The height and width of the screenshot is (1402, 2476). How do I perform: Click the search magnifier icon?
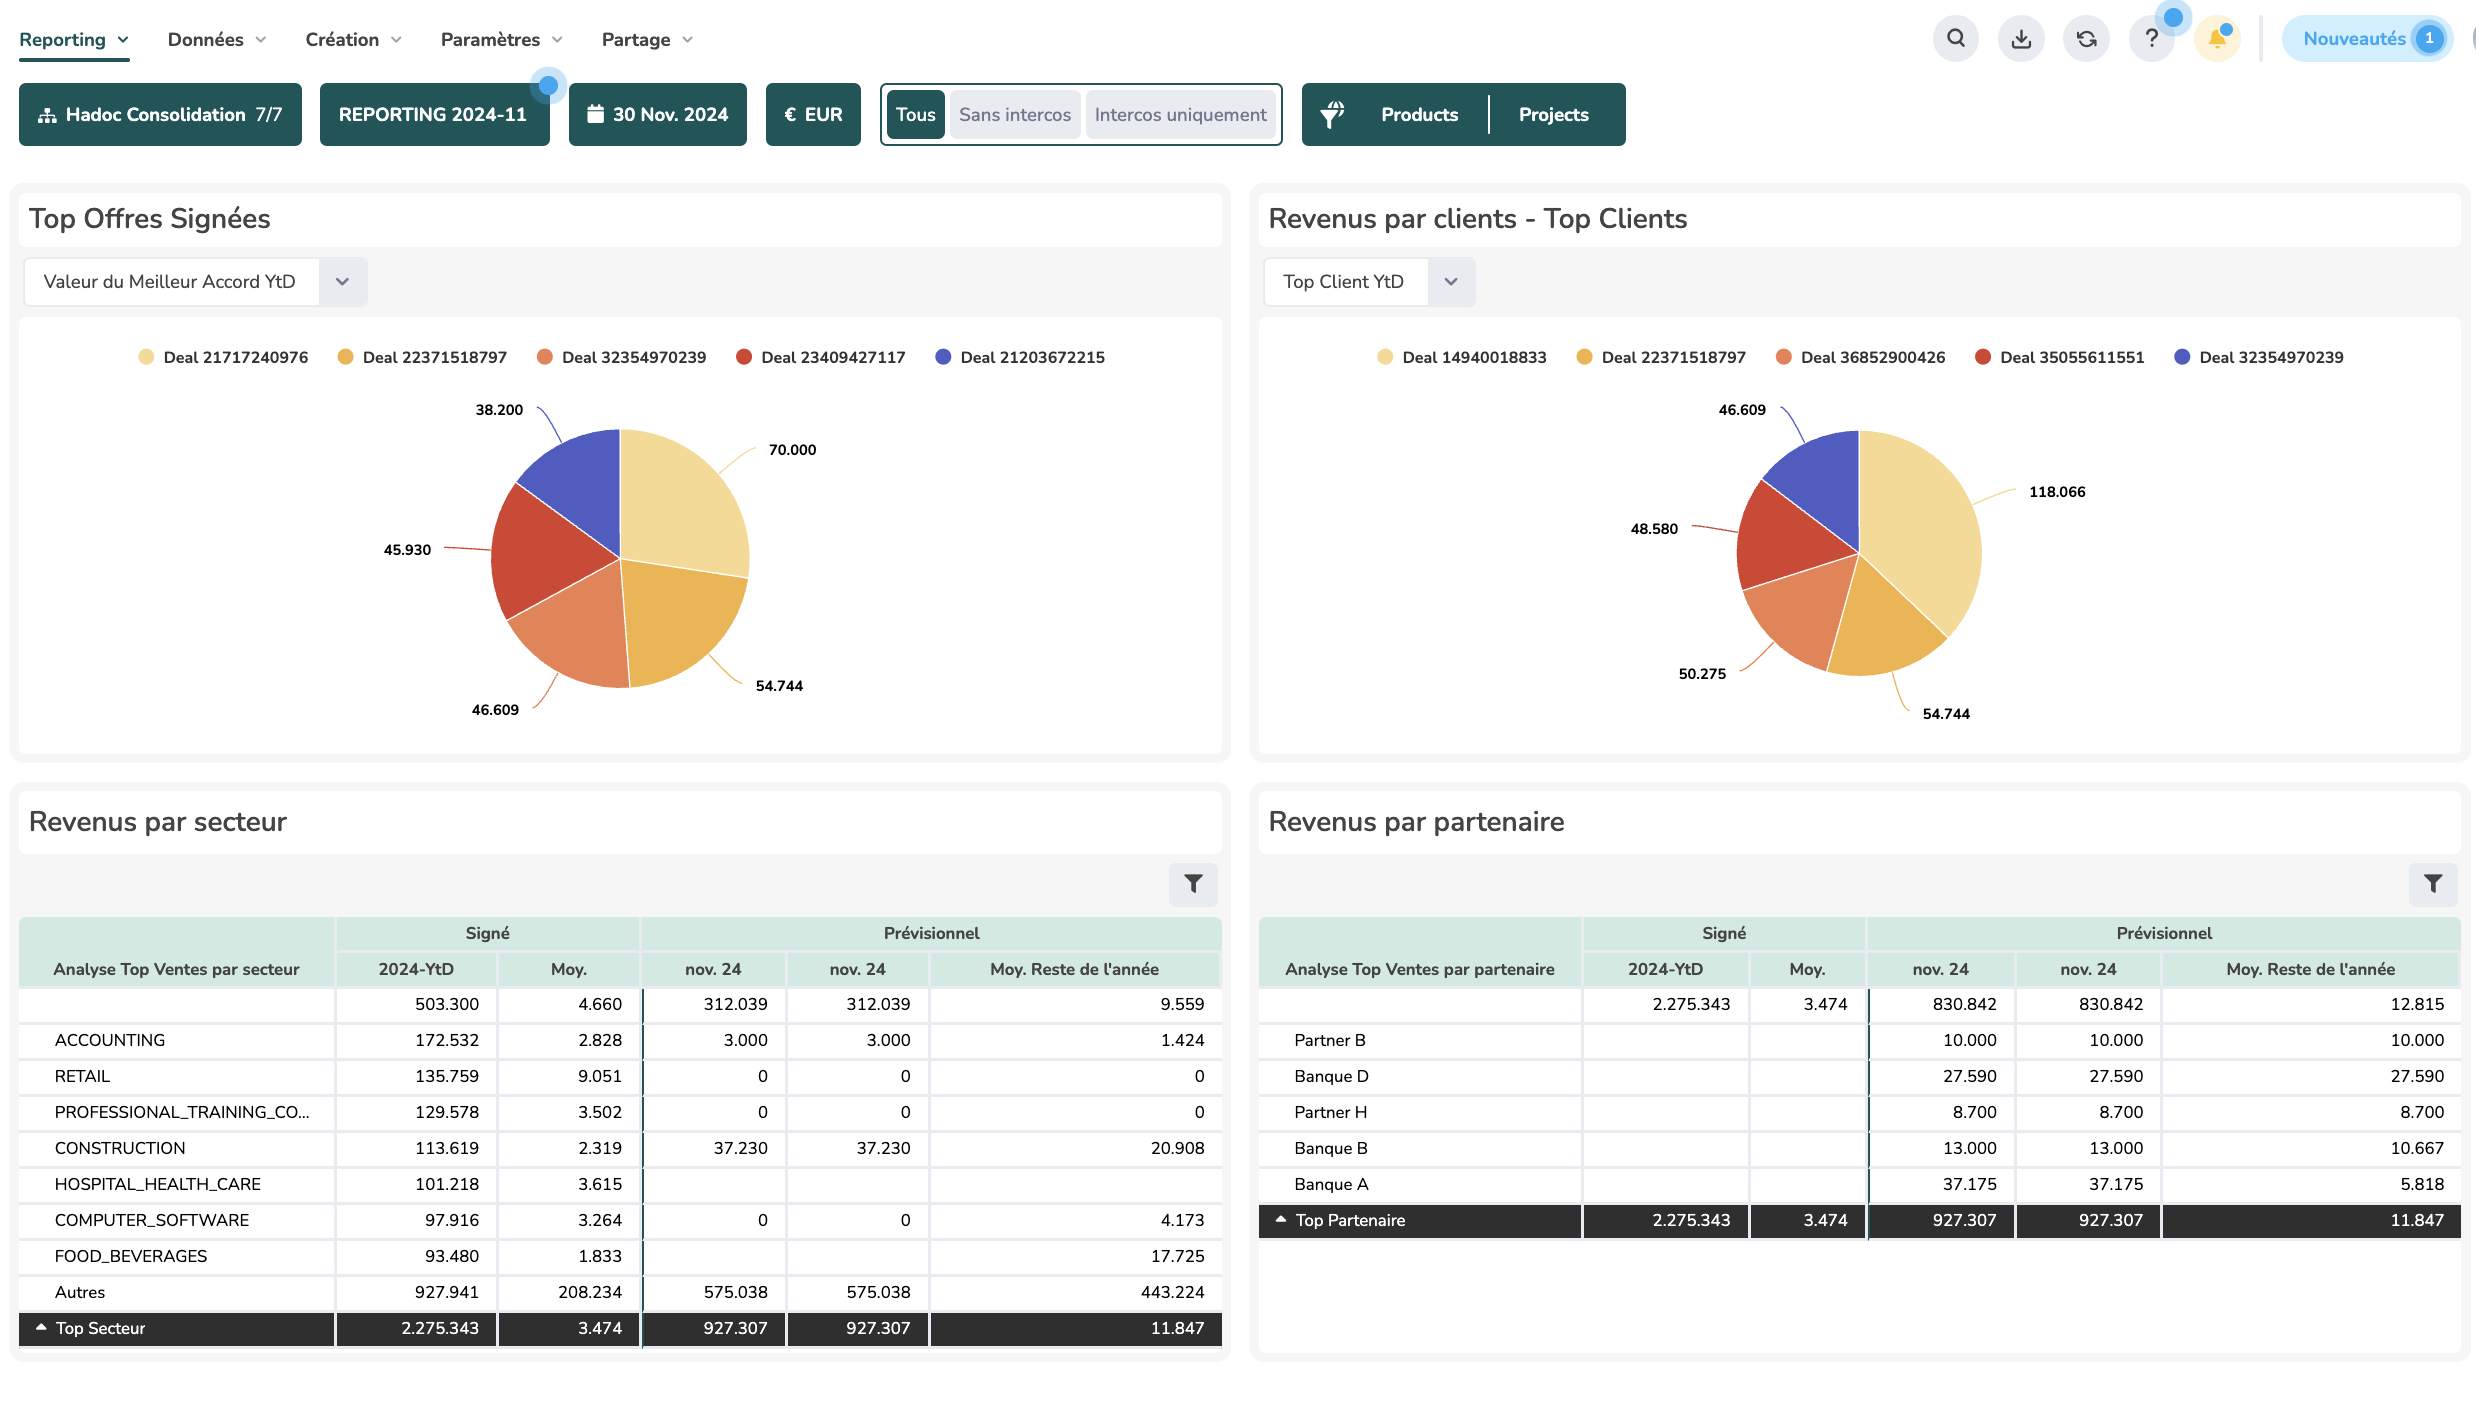[1956, 39]
